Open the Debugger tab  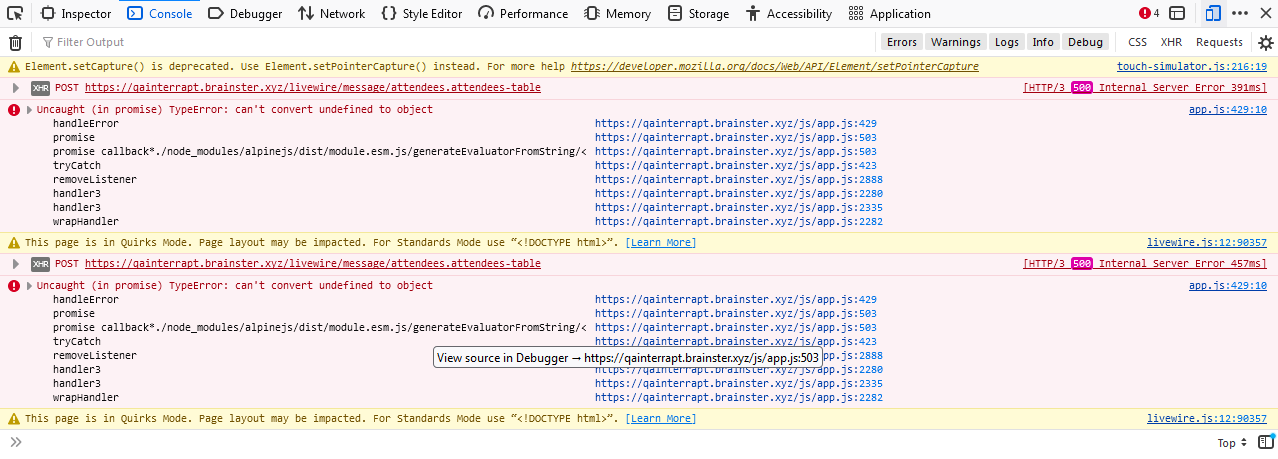[245, 14]
